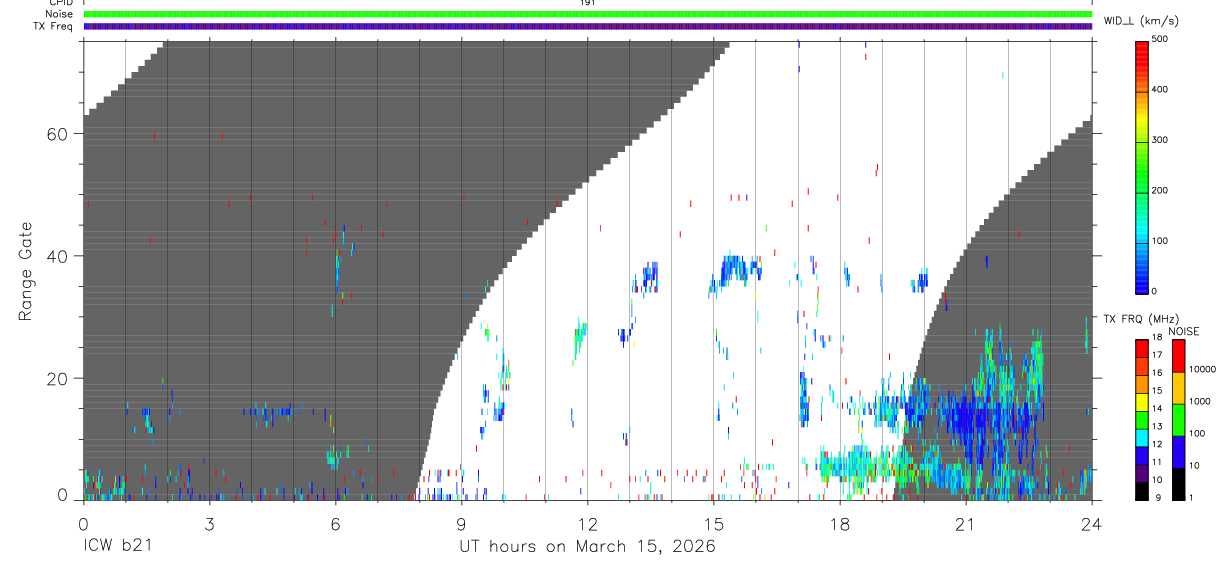Click the 400 tick on the width color bar

(x=1162, y=89)
